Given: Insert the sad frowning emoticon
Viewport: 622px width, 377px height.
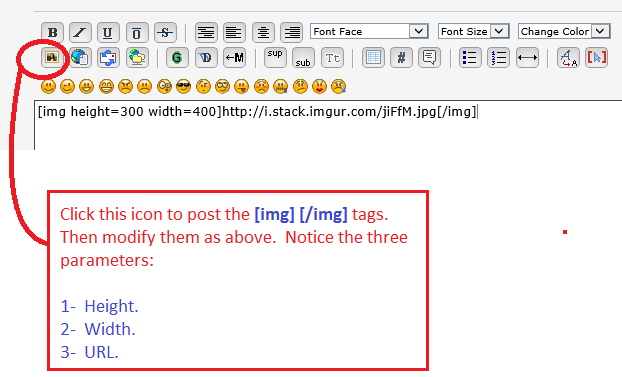Looking at the screenshot, I should pyautogui.click(x=144, y=86).
